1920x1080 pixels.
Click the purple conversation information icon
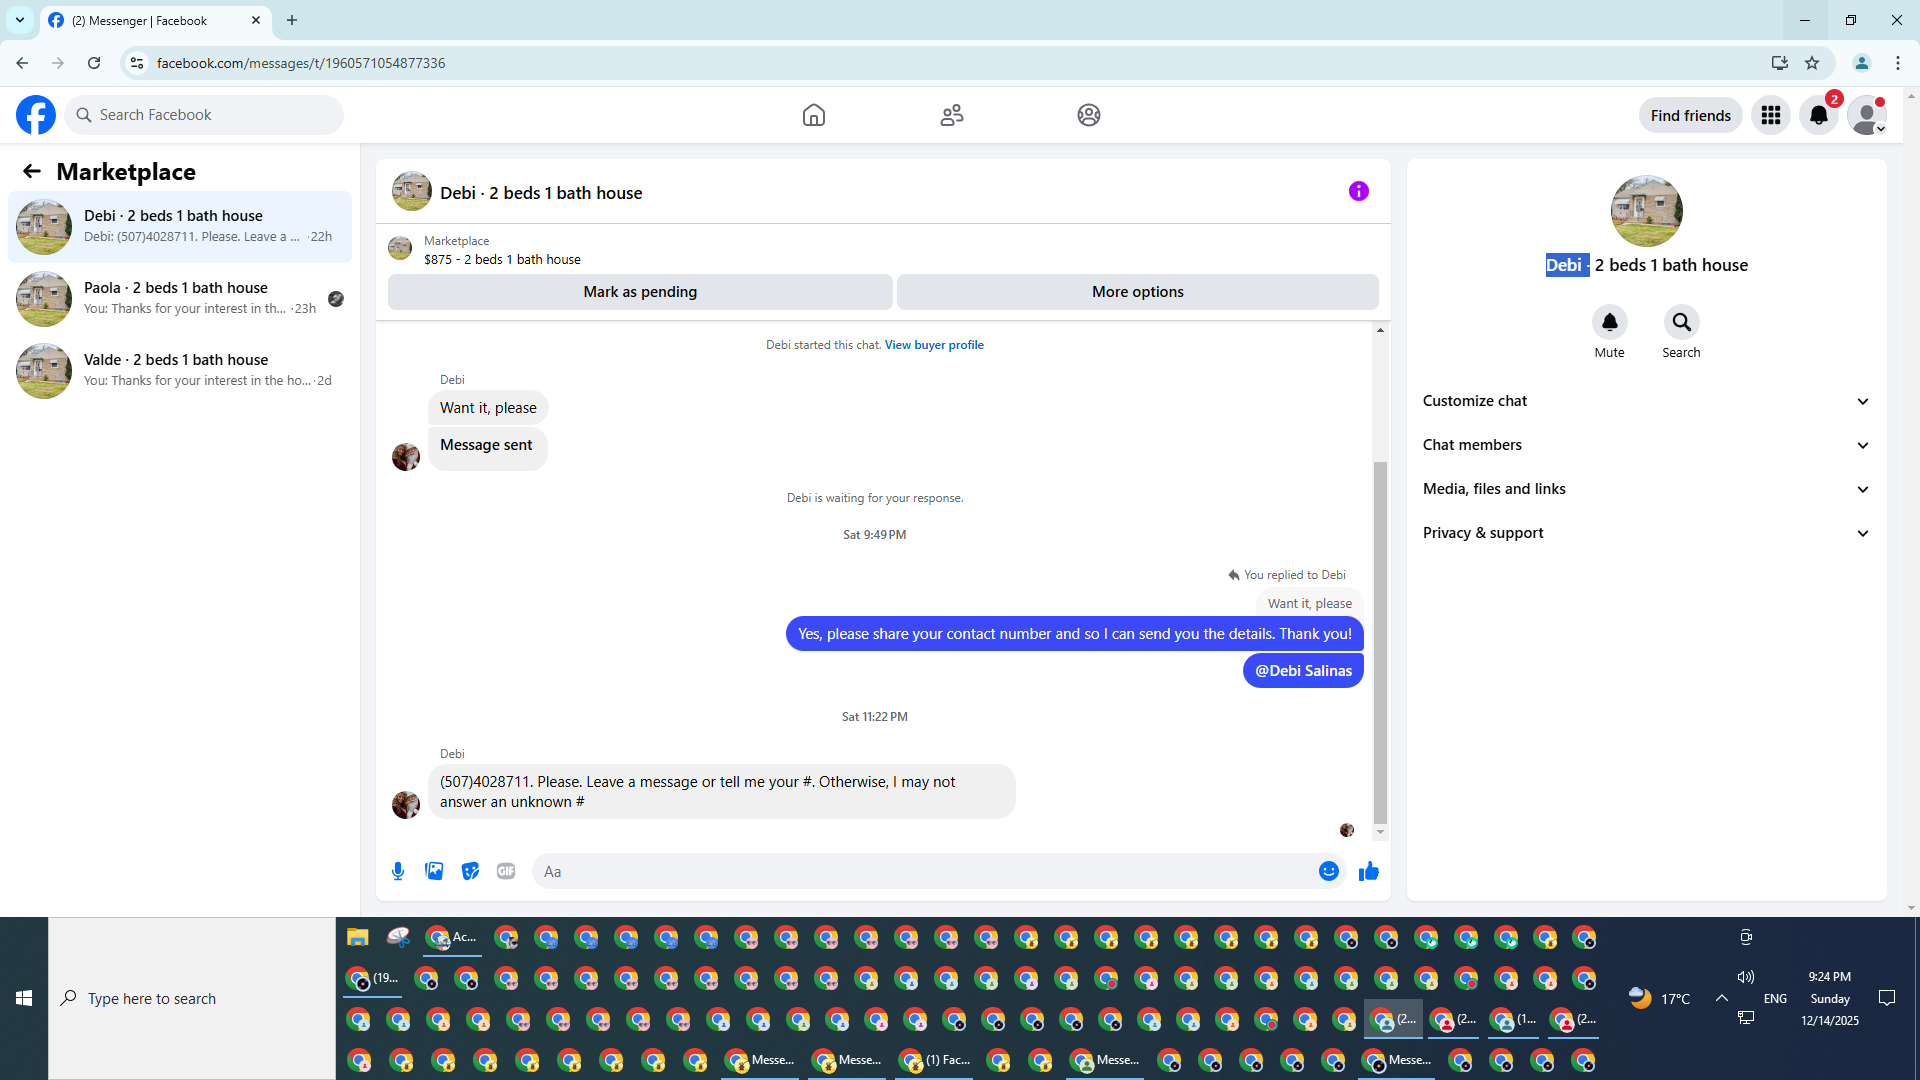point(1358,191)
